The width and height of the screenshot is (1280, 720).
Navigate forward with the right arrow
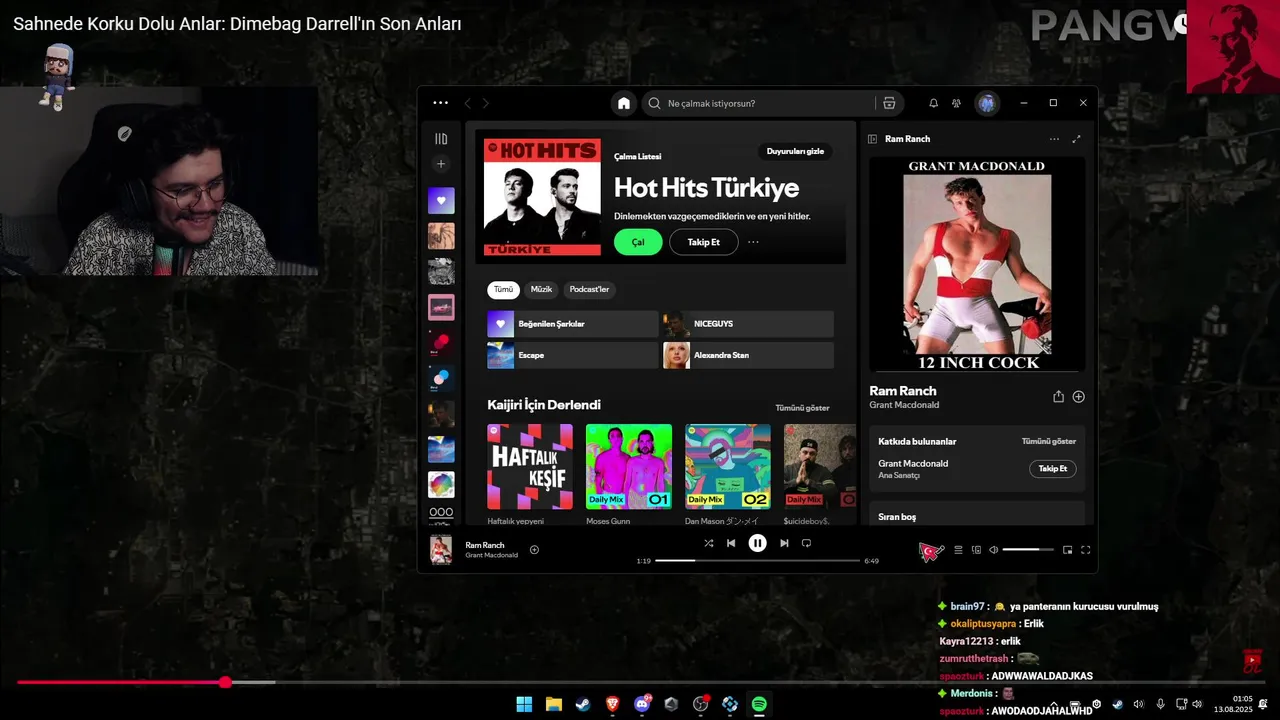click(x=486, y=103)
